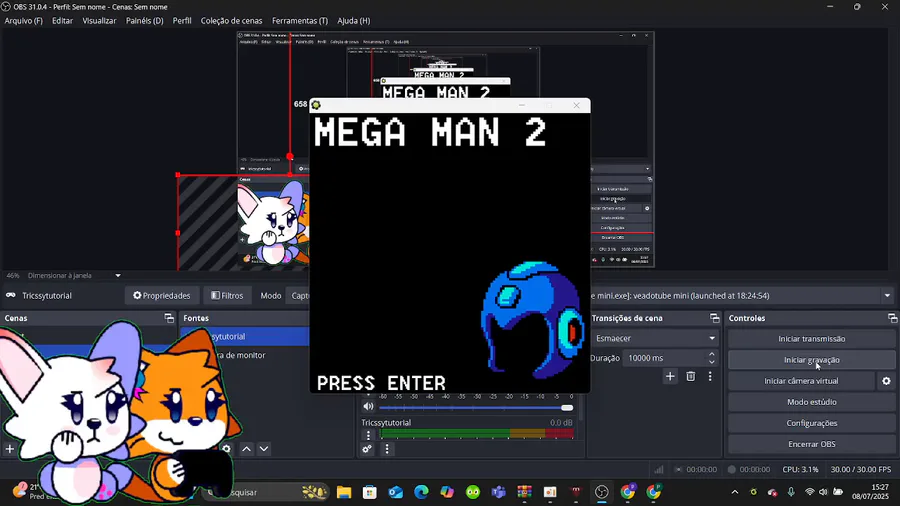Open transition properties three-dot menu
The height and width of the screenshot is (506, 900).
[x=710, y=376]
